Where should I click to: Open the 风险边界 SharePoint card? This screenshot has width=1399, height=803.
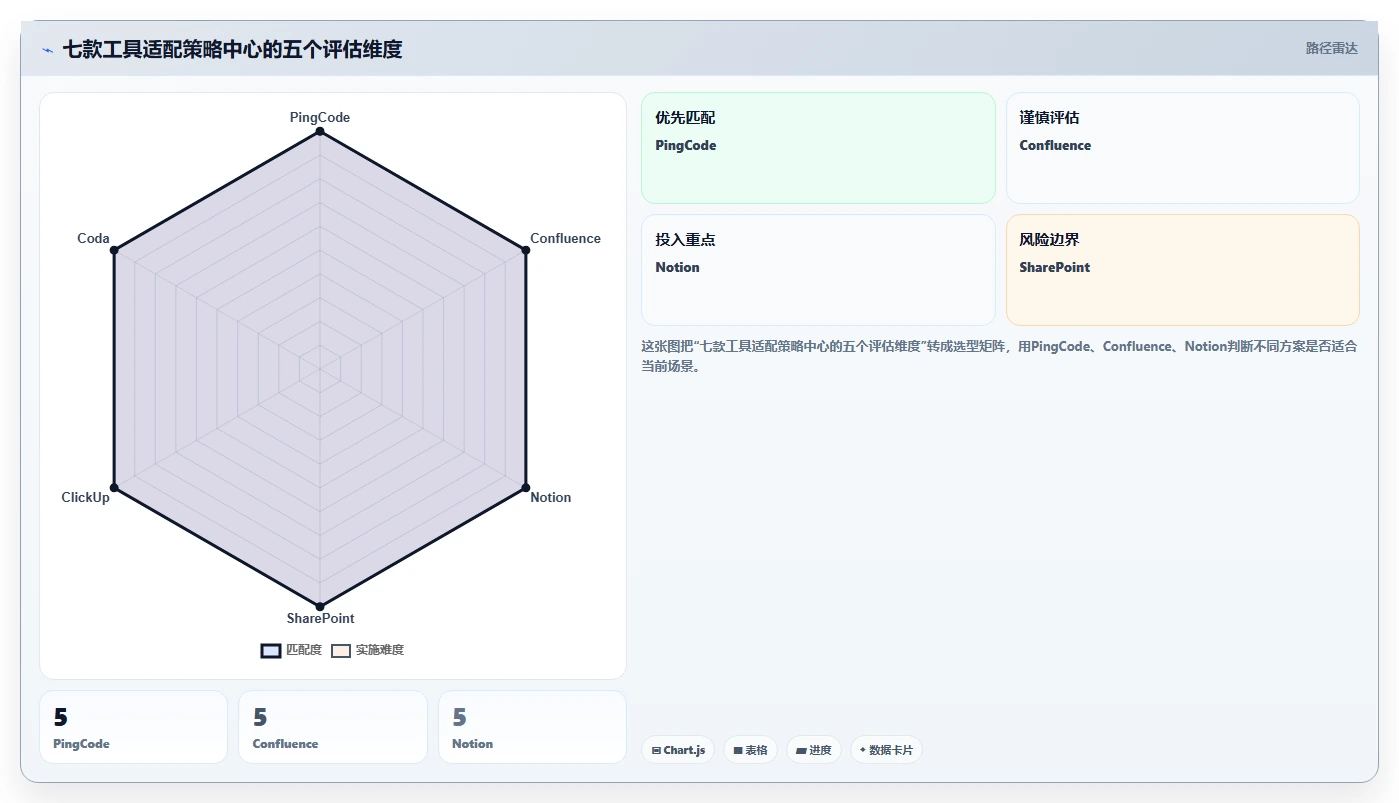(1182, 270)
